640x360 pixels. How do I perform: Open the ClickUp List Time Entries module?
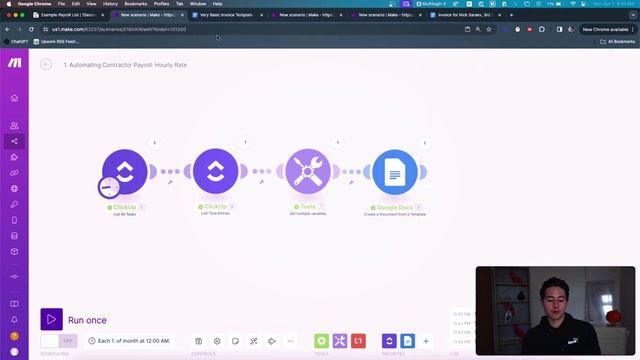pyautogui.click(x=216, y=171)
